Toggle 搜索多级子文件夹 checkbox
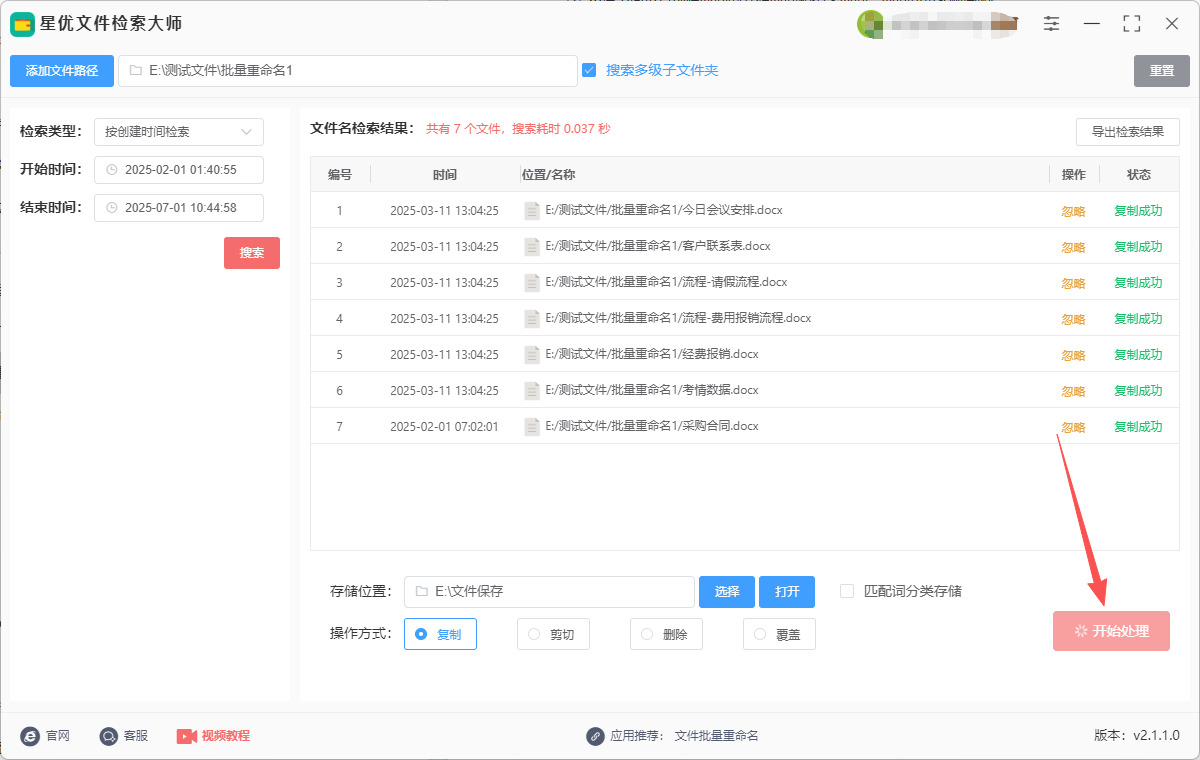The image size is (1200, 760). coord(589,70)
